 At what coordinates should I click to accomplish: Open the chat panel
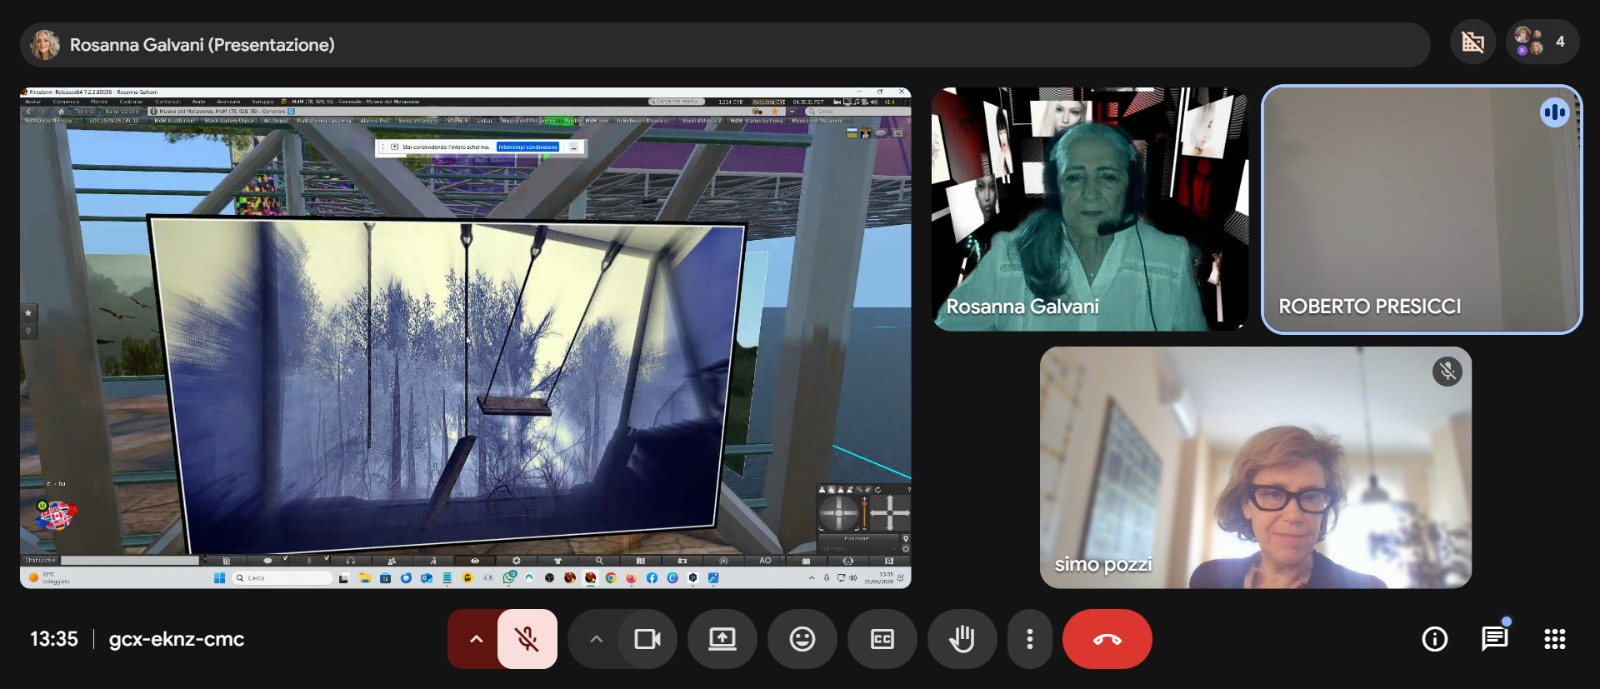[1495, 639]
